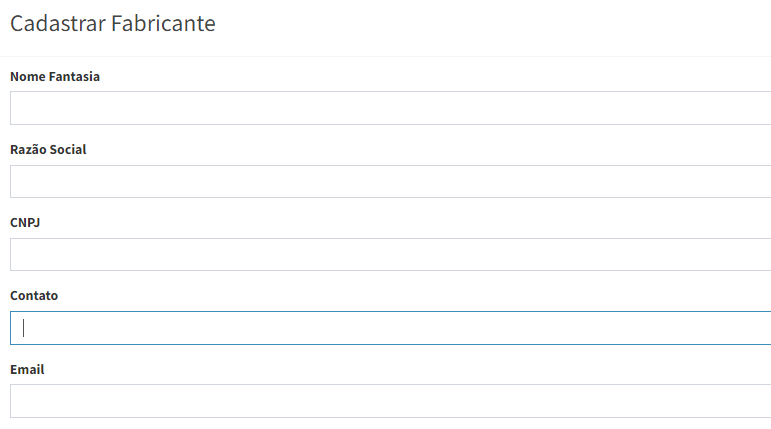Focus the Razão Social text box

[x=390, y=181]
